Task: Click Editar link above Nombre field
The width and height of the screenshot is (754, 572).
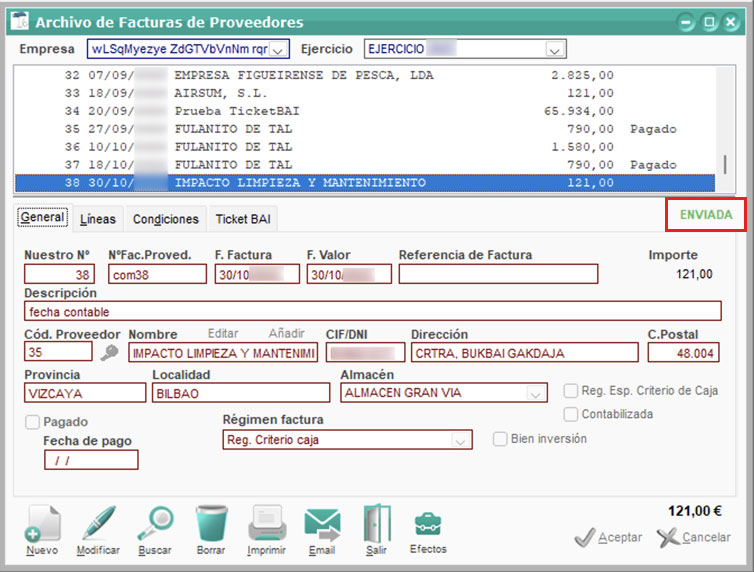Action: [x=223, y=334]
